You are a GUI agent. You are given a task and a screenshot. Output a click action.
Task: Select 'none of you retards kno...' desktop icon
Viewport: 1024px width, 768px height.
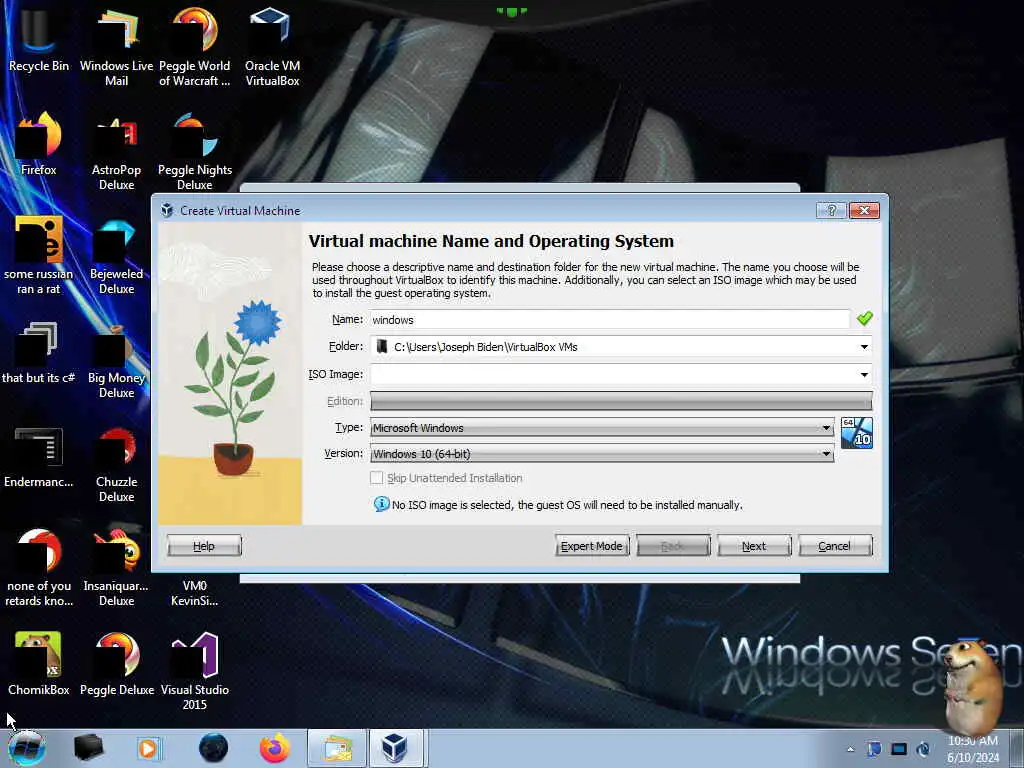click(39, 568)
